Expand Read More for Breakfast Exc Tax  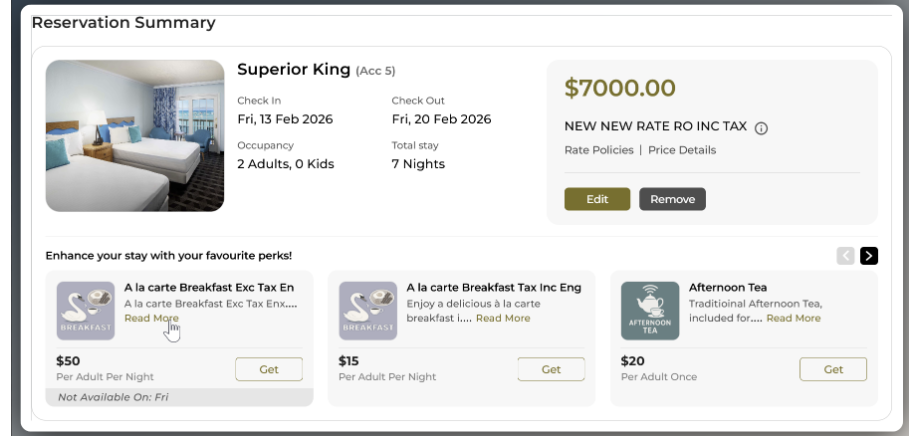click(x=152, y=318)
